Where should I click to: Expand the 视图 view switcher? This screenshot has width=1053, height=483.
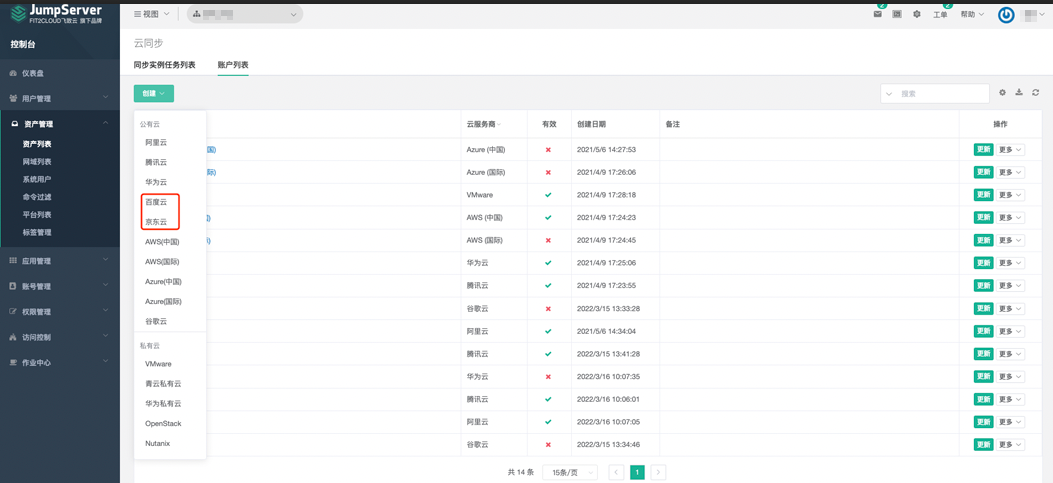(152, 14)
